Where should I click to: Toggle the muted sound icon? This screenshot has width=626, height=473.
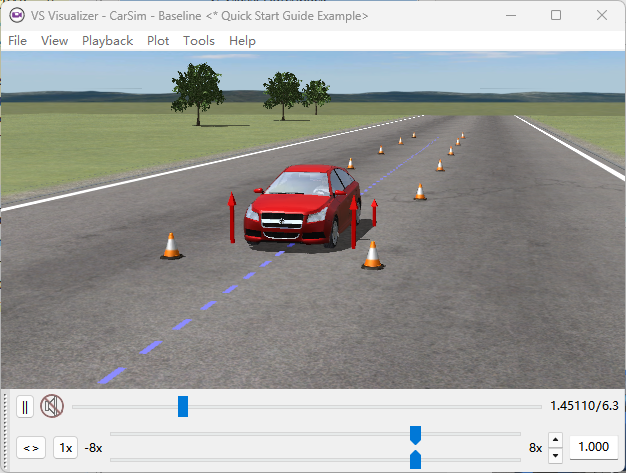52,406
